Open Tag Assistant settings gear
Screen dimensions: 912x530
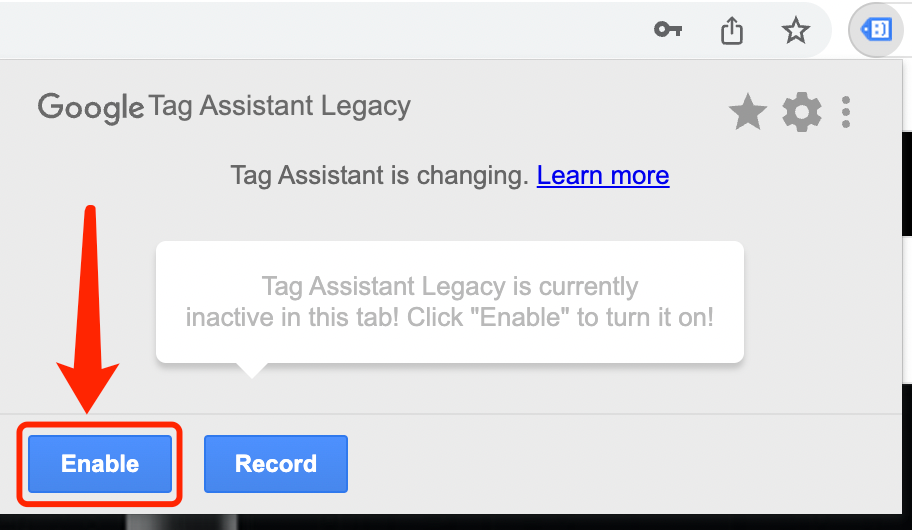pyautogui.click(x=801, y=112)
